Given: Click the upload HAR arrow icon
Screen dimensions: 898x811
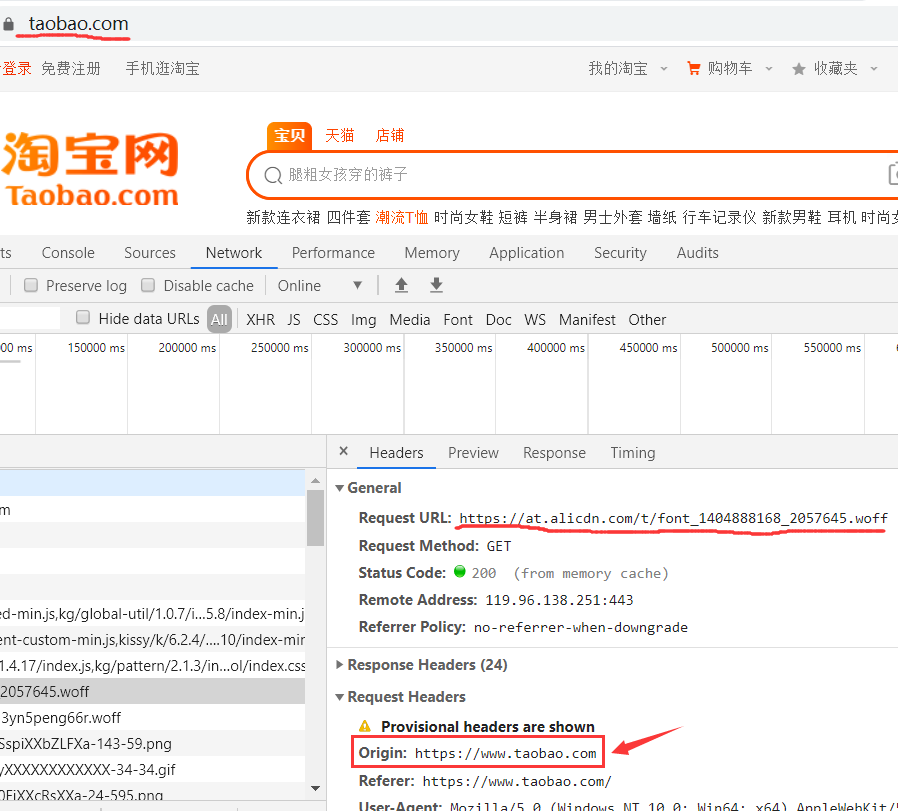Looking at the screenshot, I should (401, 285).
